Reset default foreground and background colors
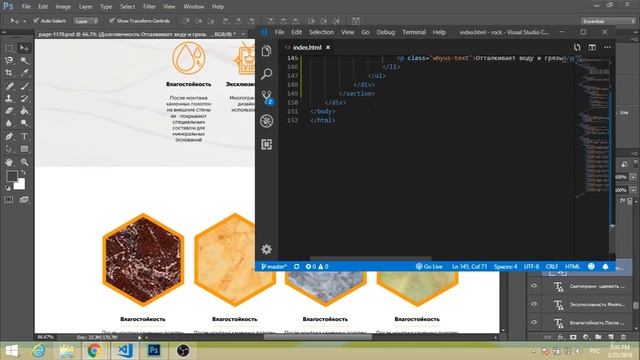Image resolution: width=640 pixels, height=360 pixels. click(8, 188)
